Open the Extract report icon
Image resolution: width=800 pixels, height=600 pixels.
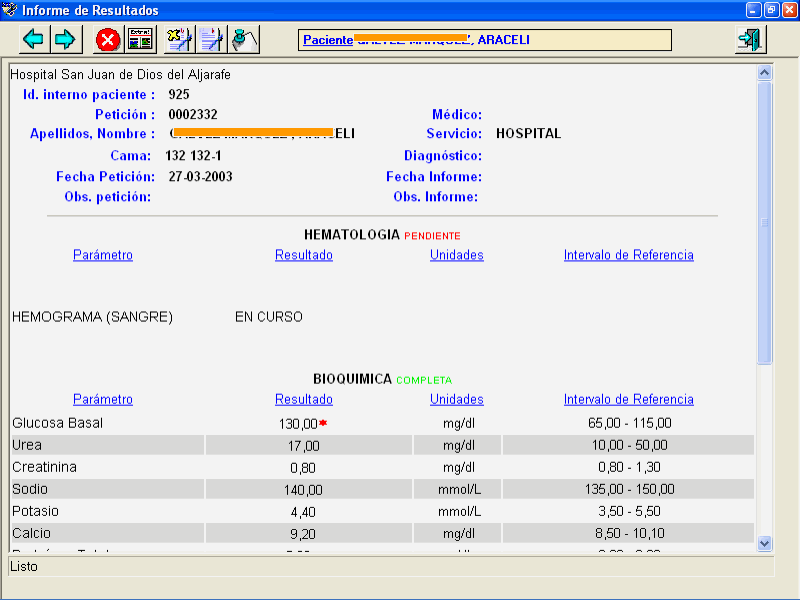(x=141, y=39)
